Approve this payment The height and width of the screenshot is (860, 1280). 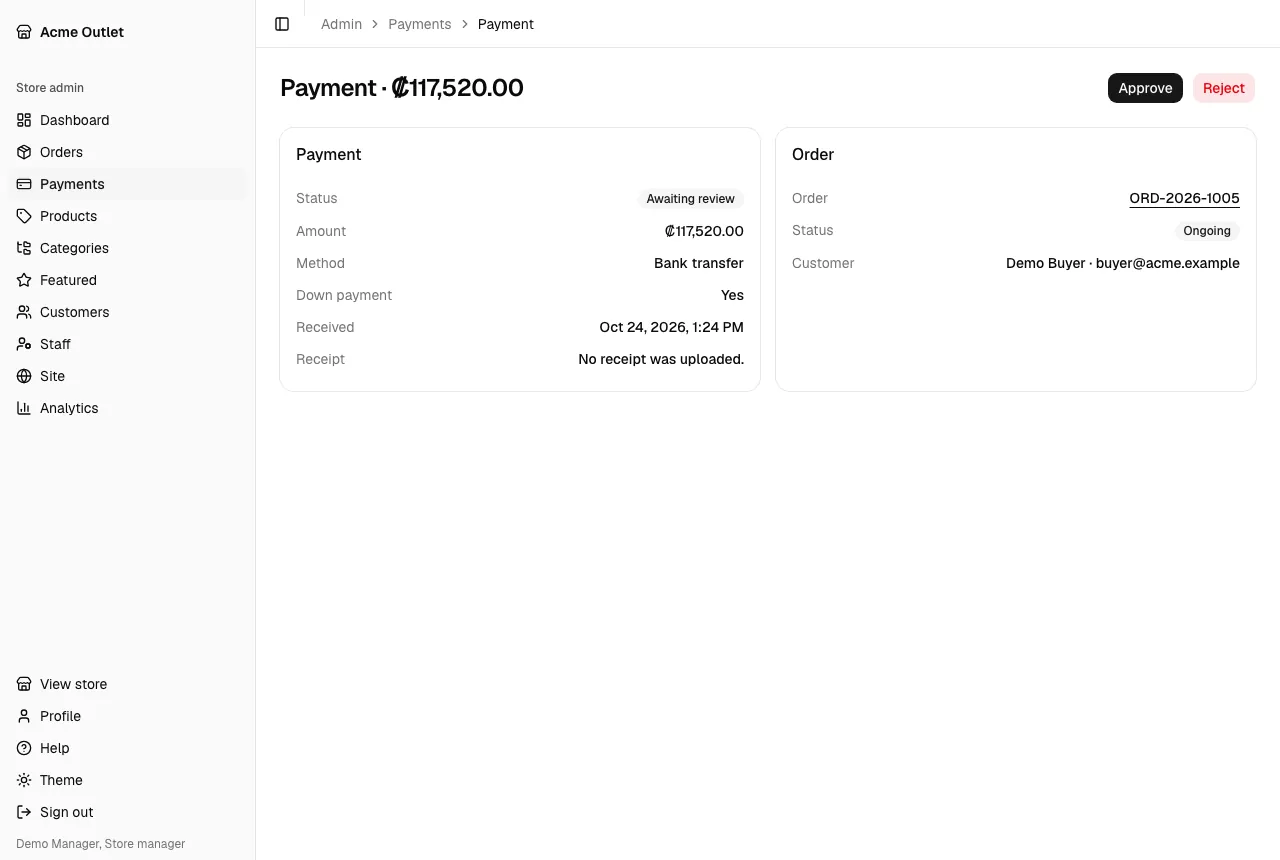[x=1145, y=88]
